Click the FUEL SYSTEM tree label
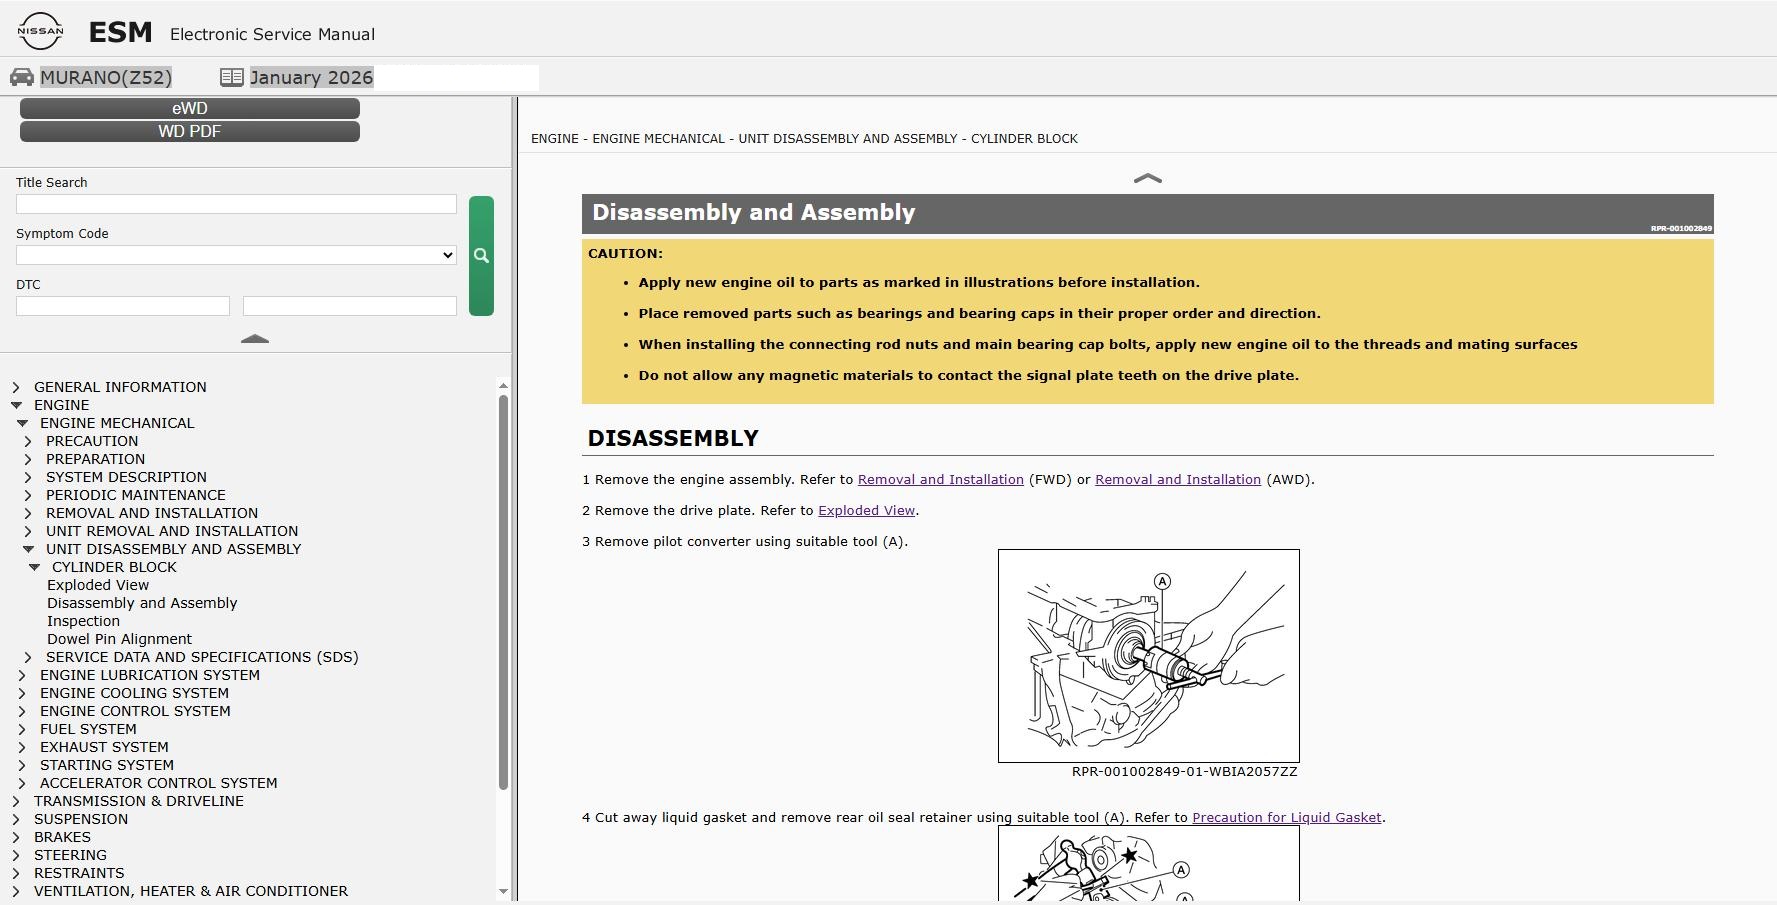Screen dimensions: 1777x905 (x=88, y=729)
